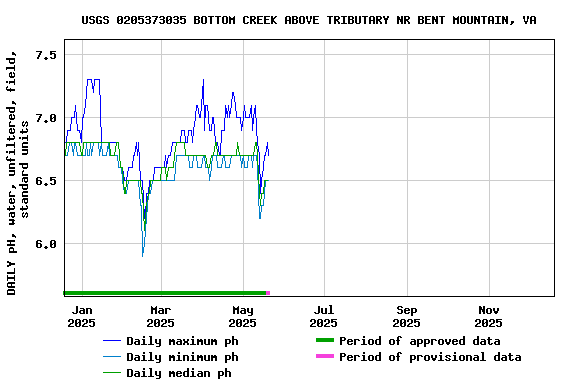Click the chart title mentioning BOTTOM CREEK

click(x=309, y=20)
